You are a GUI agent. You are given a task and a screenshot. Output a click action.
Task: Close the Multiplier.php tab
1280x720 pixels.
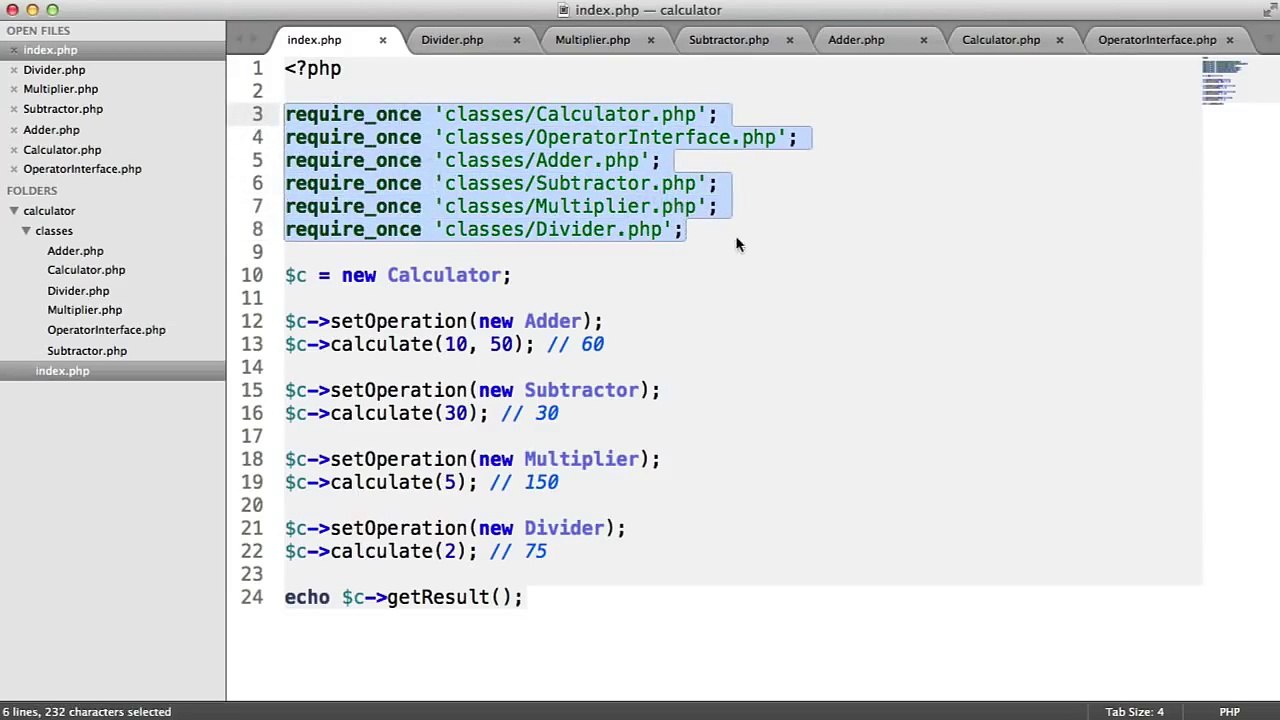point(651,40)
